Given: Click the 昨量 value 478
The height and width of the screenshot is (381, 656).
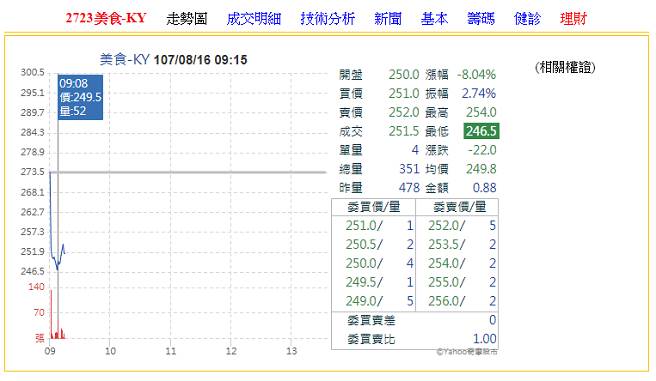Looking at the screenshot, I should tap(409, 187).
